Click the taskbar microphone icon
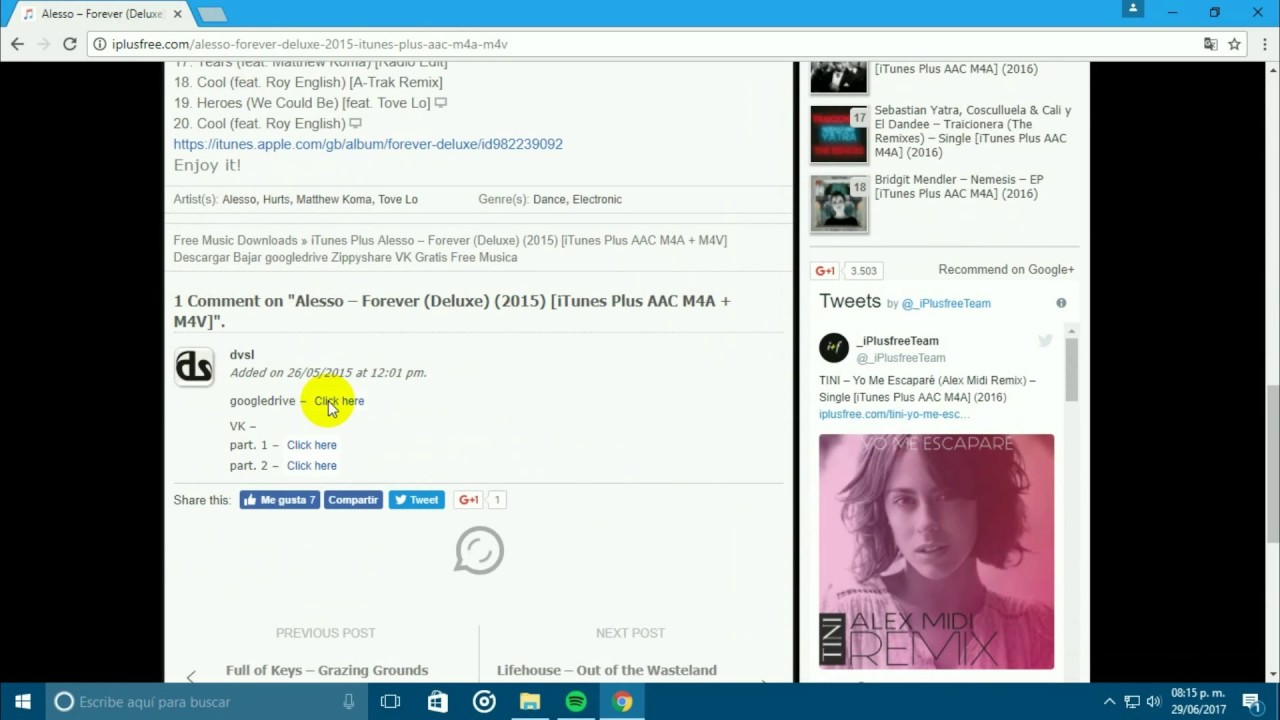Viewport: 1280px width, 720px height. tap(348, 702)
